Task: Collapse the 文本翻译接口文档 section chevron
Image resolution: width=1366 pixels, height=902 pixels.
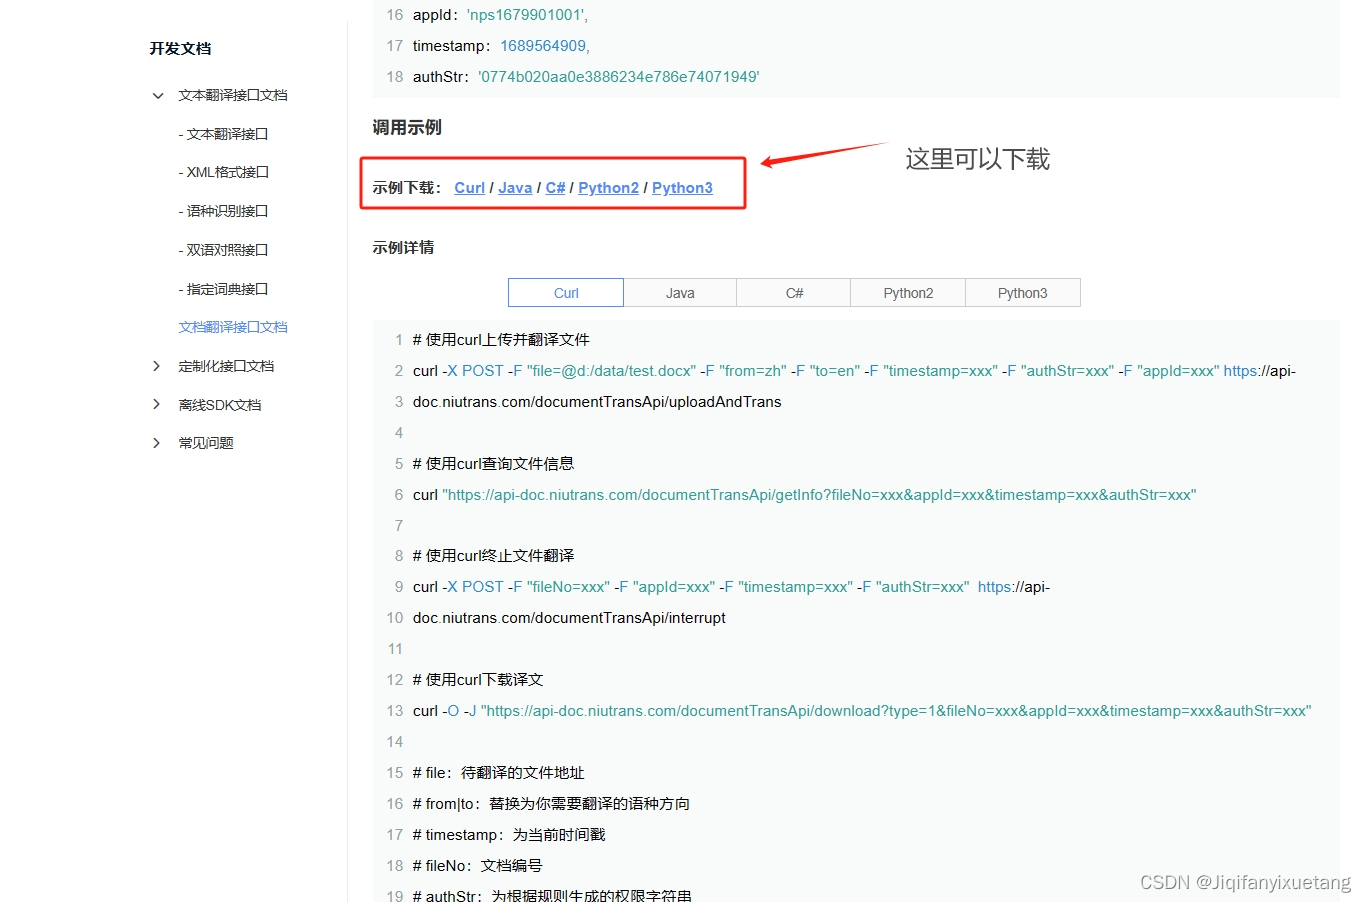Action: point(157,96)
